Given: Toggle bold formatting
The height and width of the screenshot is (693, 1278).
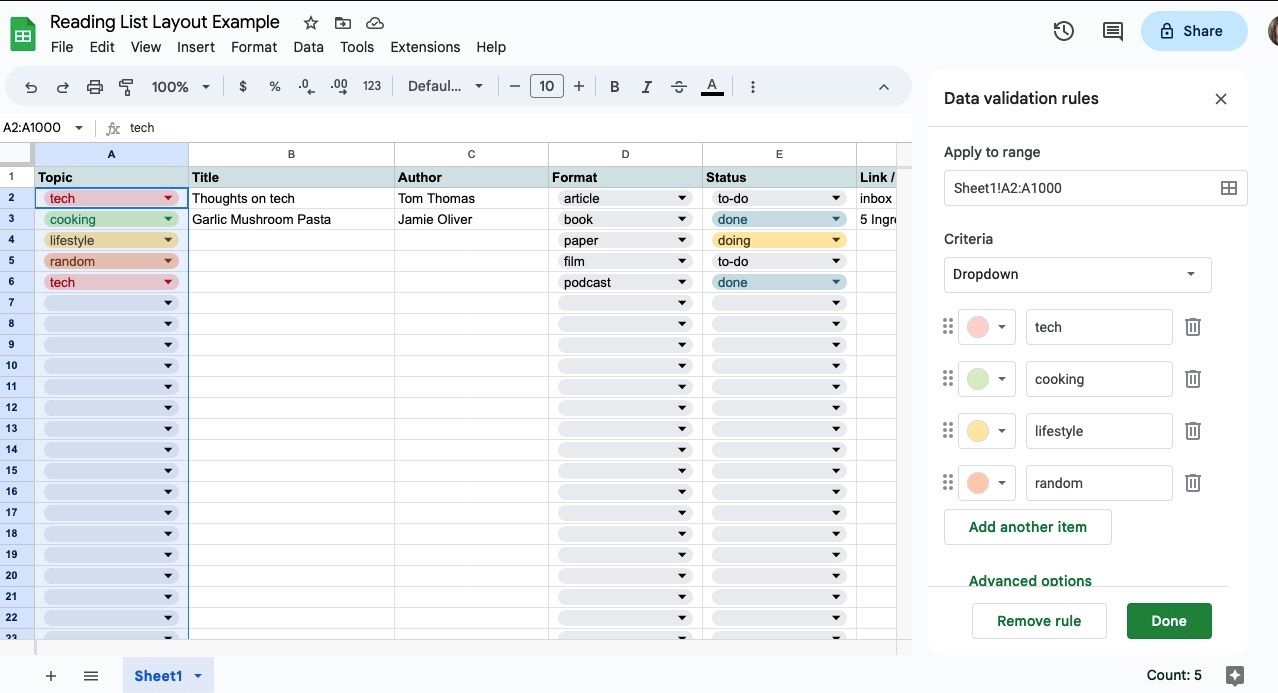Looking at the screenshot, I should 615,87.
